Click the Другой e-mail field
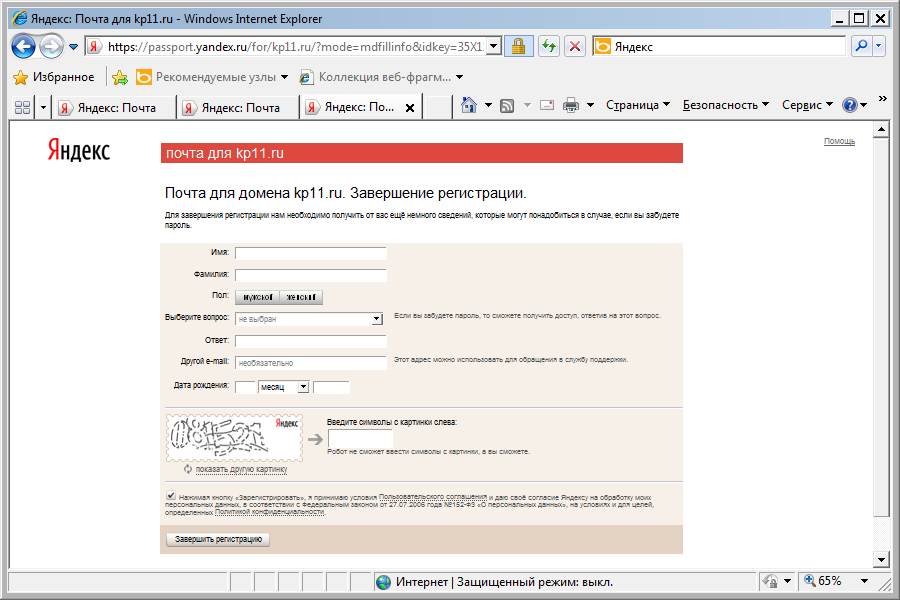 [311, 363]
